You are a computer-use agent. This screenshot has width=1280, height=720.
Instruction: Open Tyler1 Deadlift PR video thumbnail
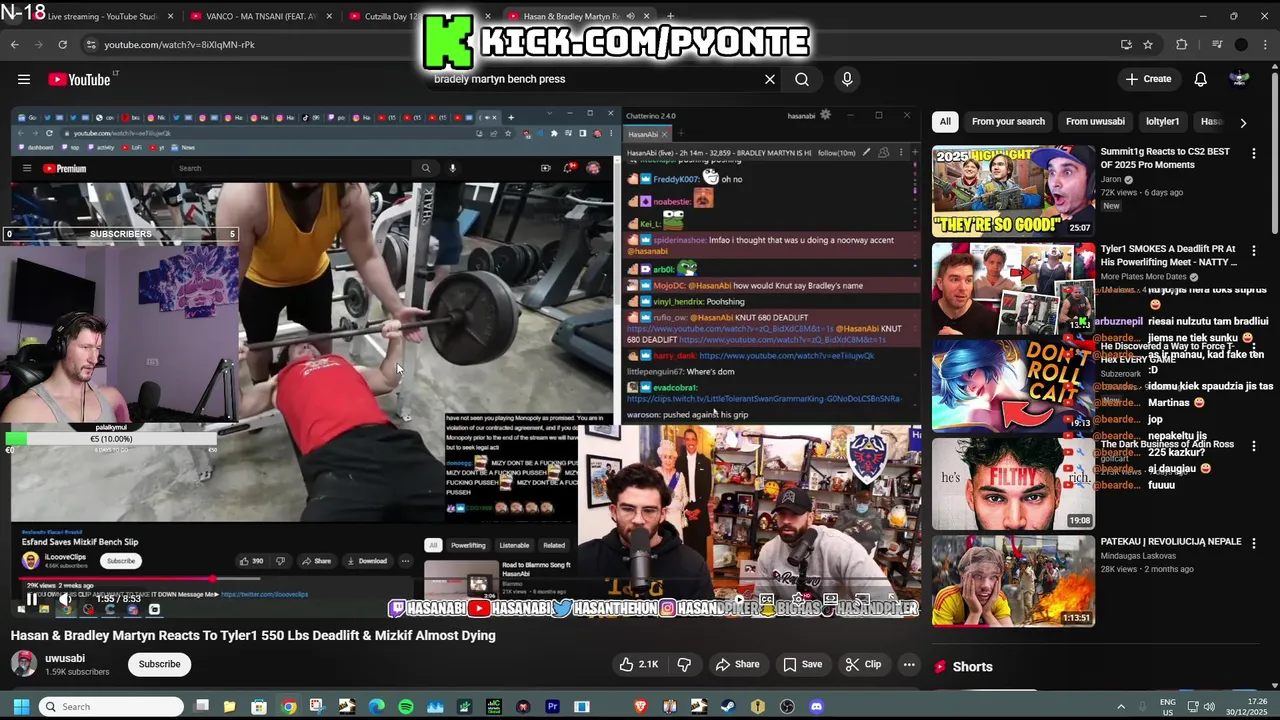click(x=1013, y=288)
